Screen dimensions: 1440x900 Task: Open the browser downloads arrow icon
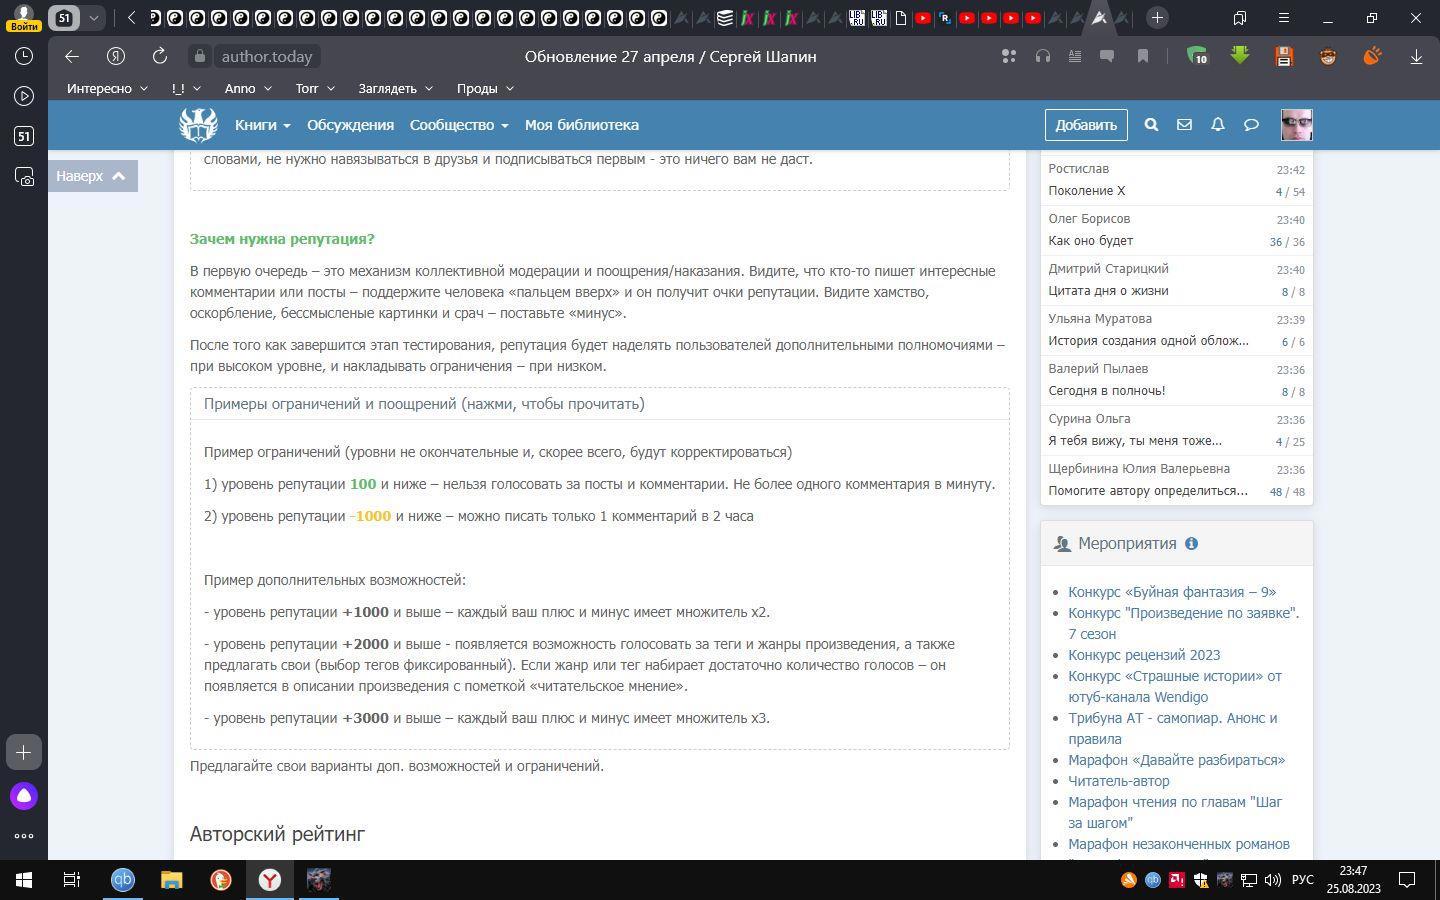coord(1416,57)
